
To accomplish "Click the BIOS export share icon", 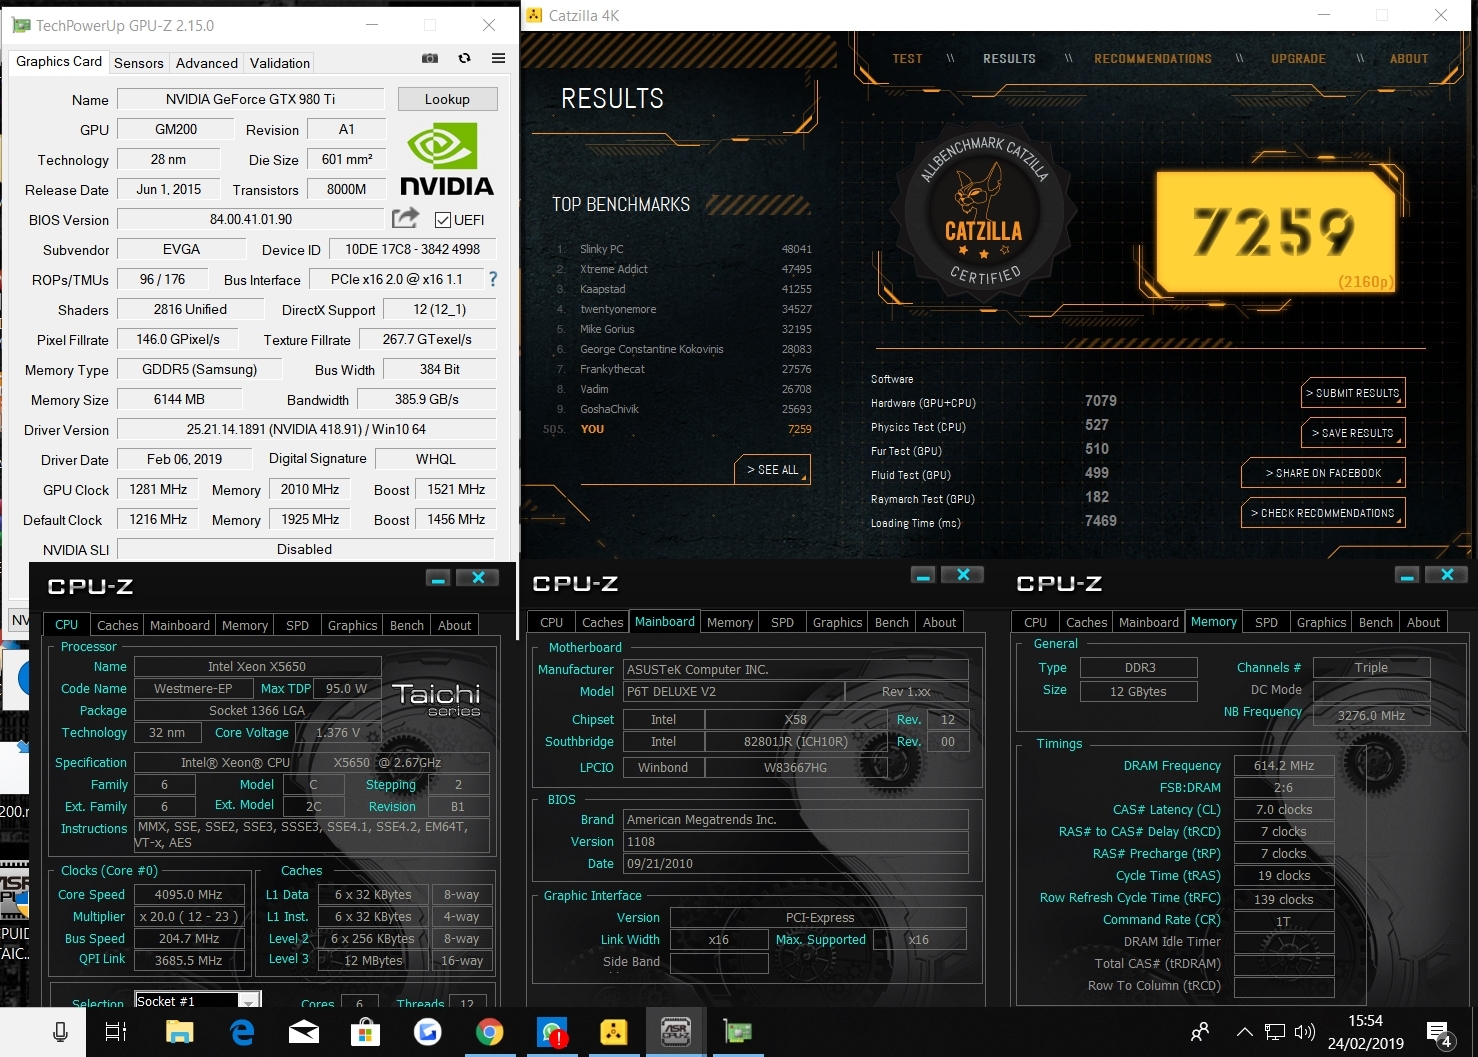I will click(405, 218).
